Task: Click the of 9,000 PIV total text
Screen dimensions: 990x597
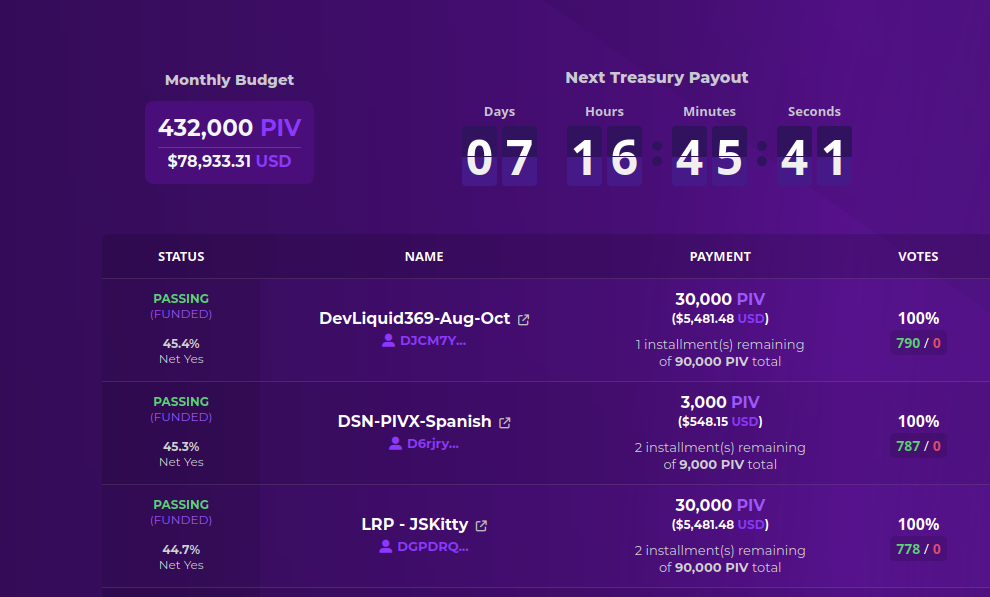Action: [720, 464]
